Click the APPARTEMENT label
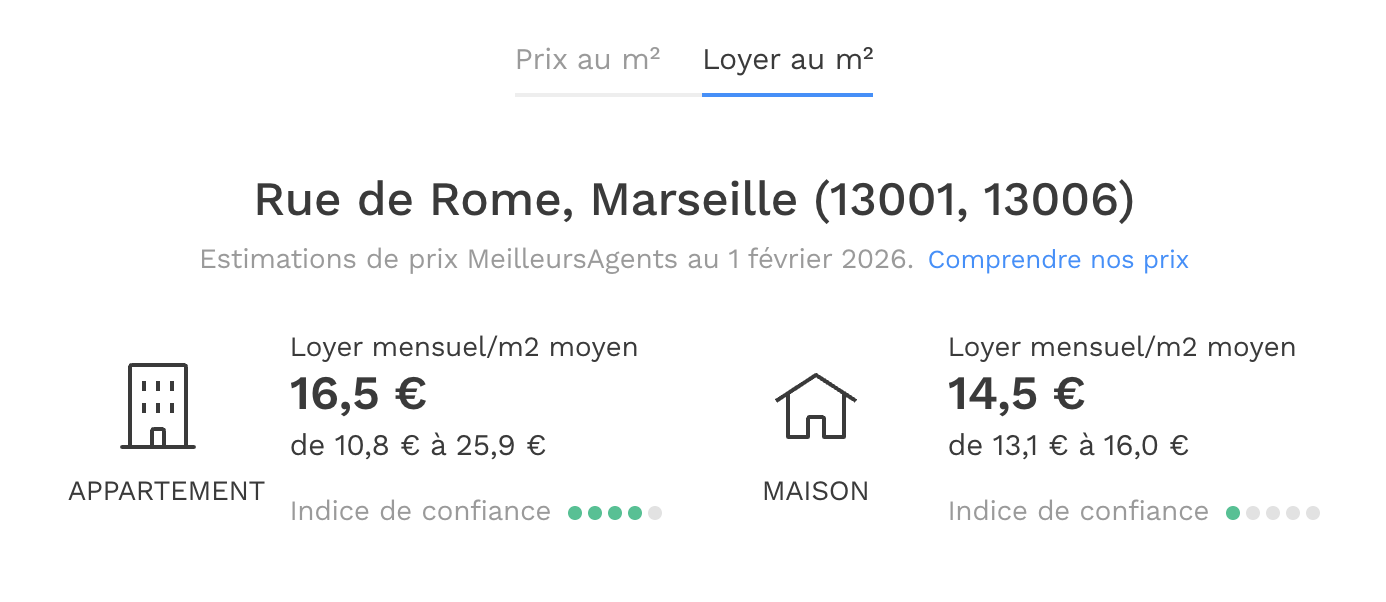 167,491
